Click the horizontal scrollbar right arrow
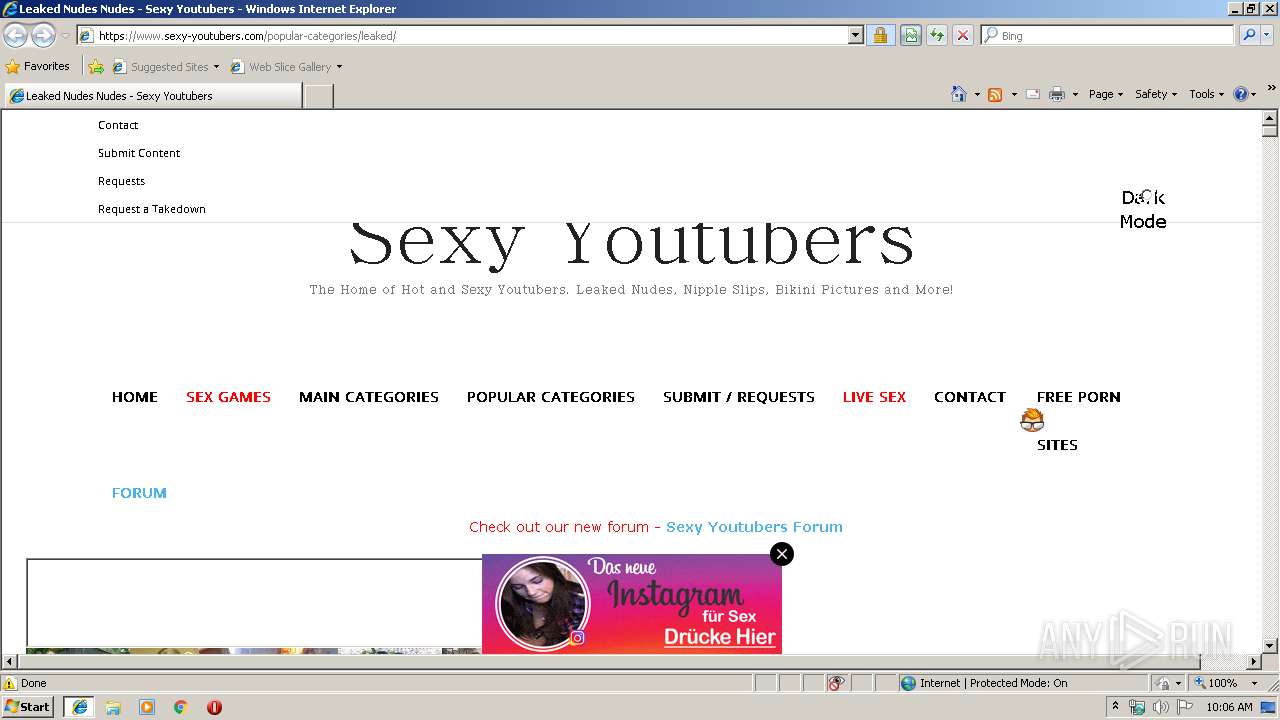 pyautogui.click(x=1254, y=662)
